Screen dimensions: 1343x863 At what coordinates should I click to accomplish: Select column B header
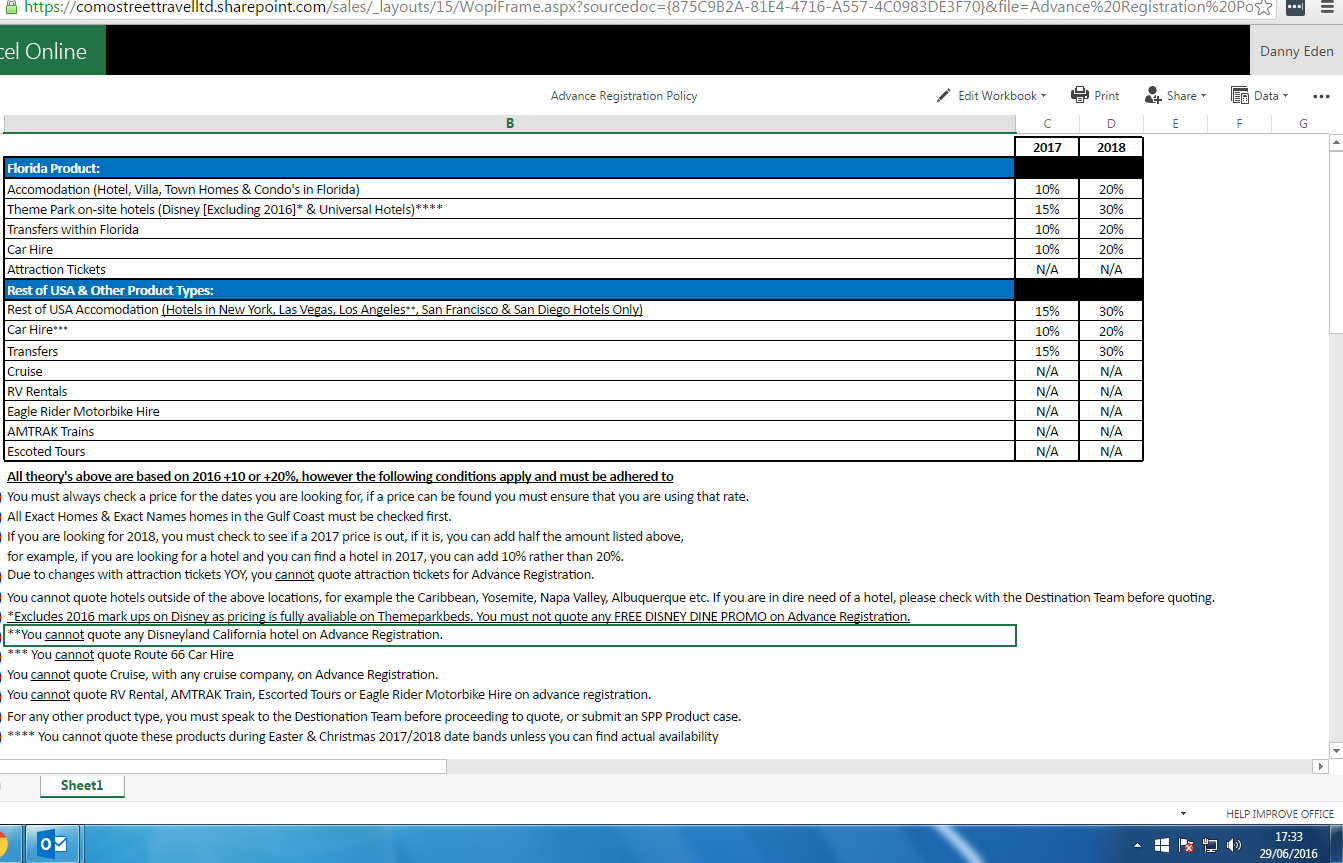[510, 124]
